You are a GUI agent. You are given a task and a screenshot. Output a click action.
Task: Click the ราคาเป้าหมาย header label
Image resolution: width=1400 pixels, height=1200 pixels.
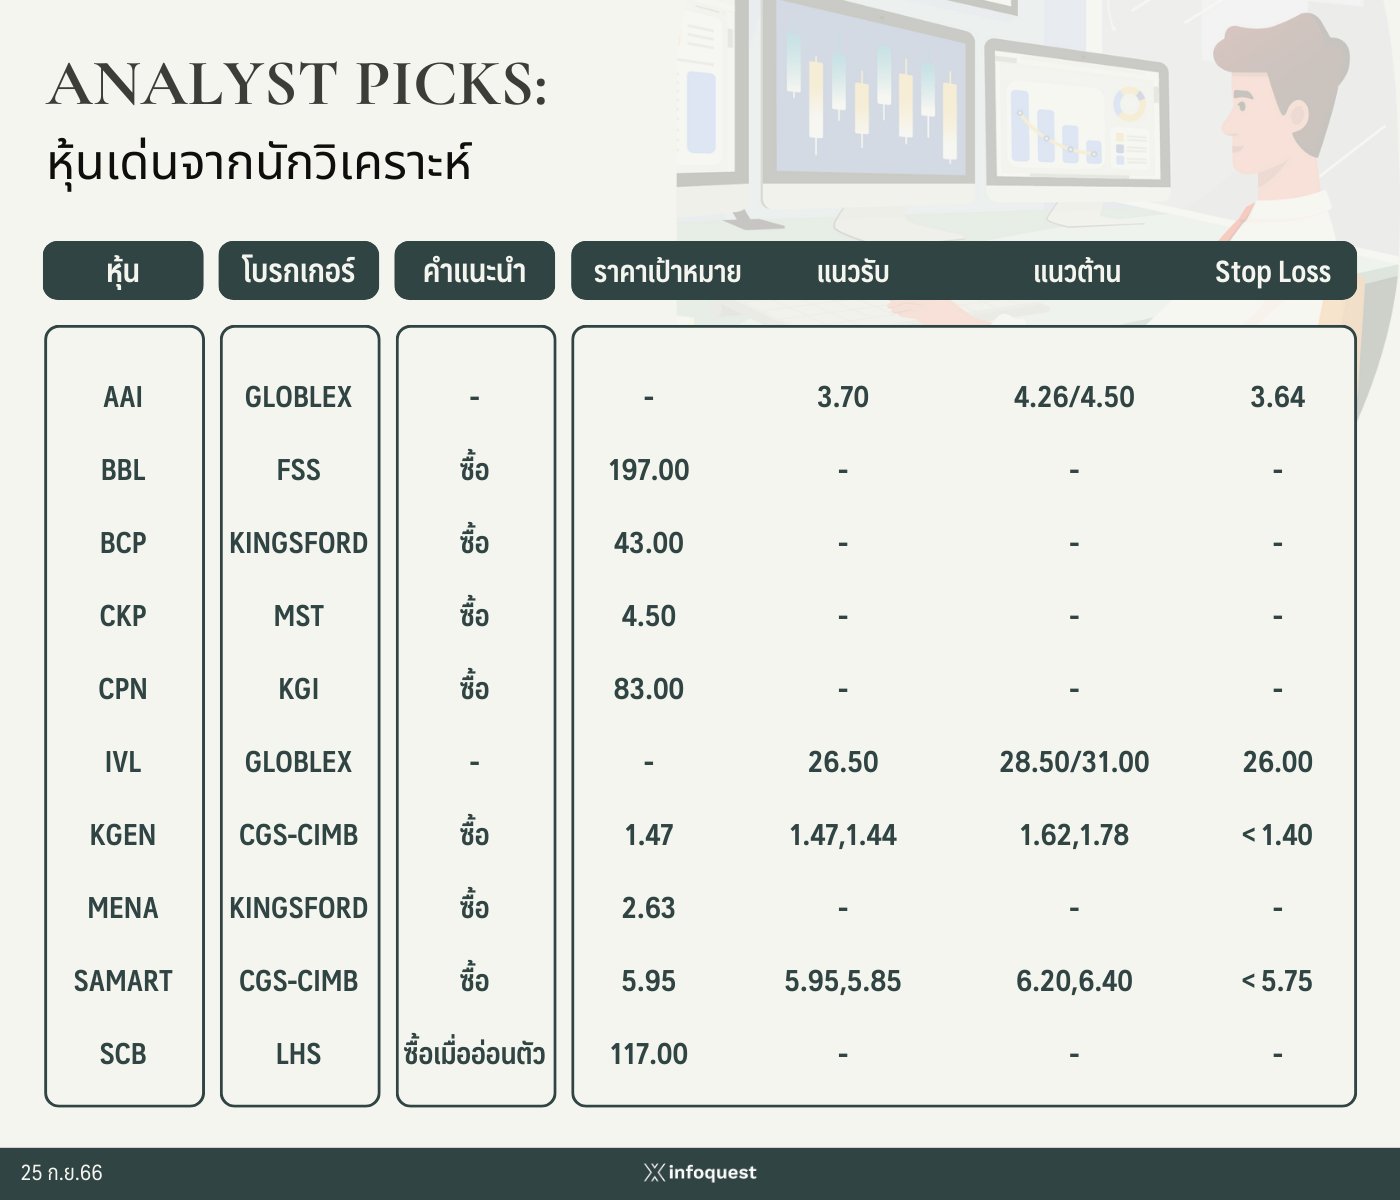pyautogui.click(x=667, y=272)
